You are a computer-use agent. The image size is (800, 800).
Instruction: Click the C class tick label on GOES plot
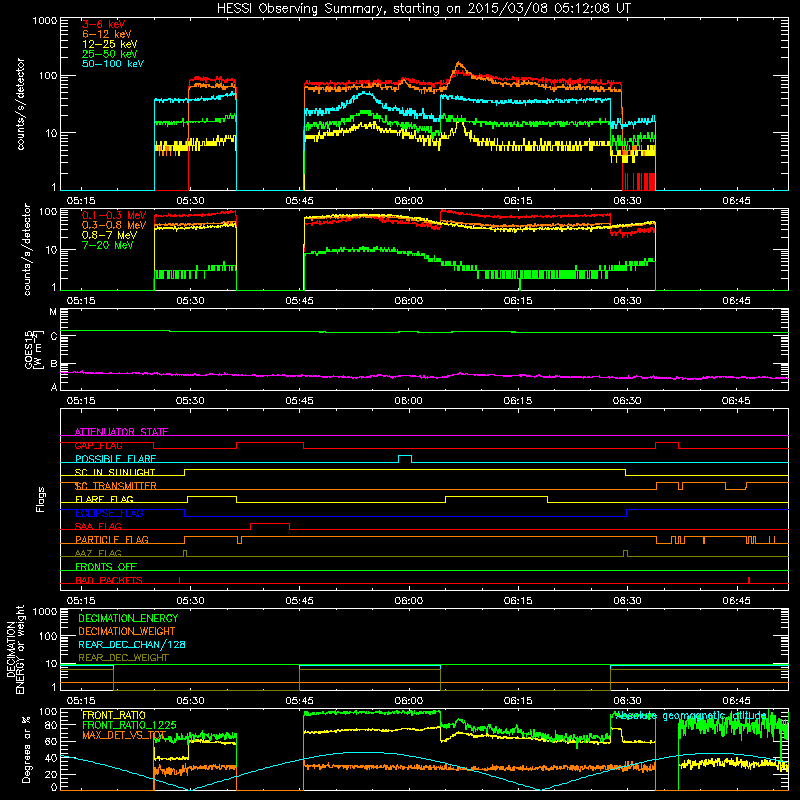(x=54, y=337)
